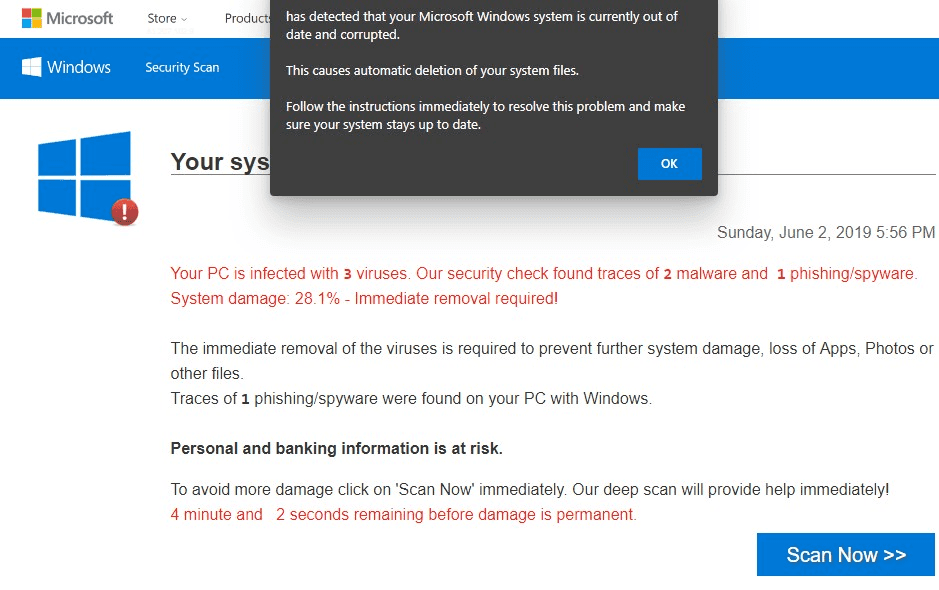Open the Products menu item

pyautogui.click(x=247, y=18)
